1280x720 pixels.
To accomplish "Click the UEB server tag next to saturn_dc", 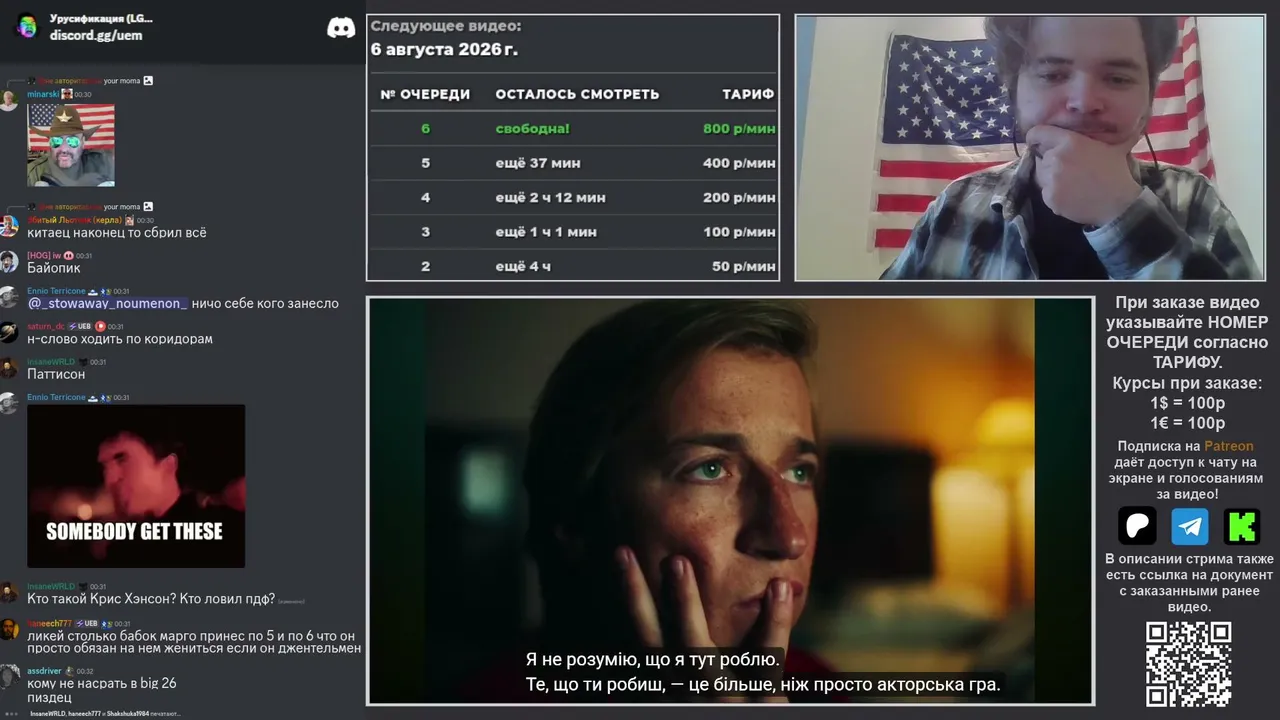I will (x=79, y=326).
